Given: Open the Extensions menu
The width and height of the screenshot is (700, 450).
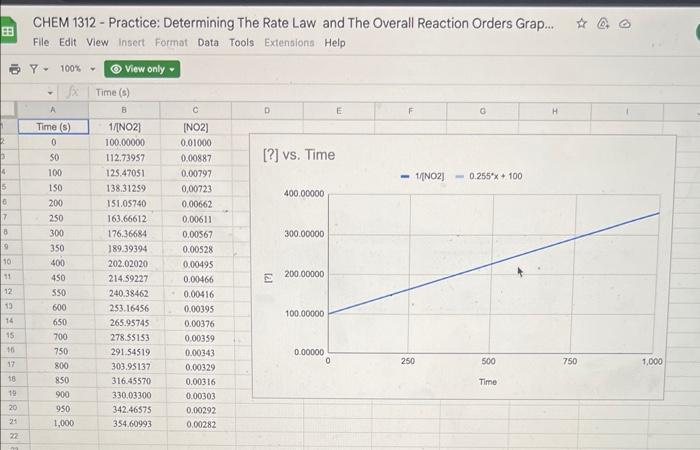Looking at the screenshot, I should coord(289,42).
